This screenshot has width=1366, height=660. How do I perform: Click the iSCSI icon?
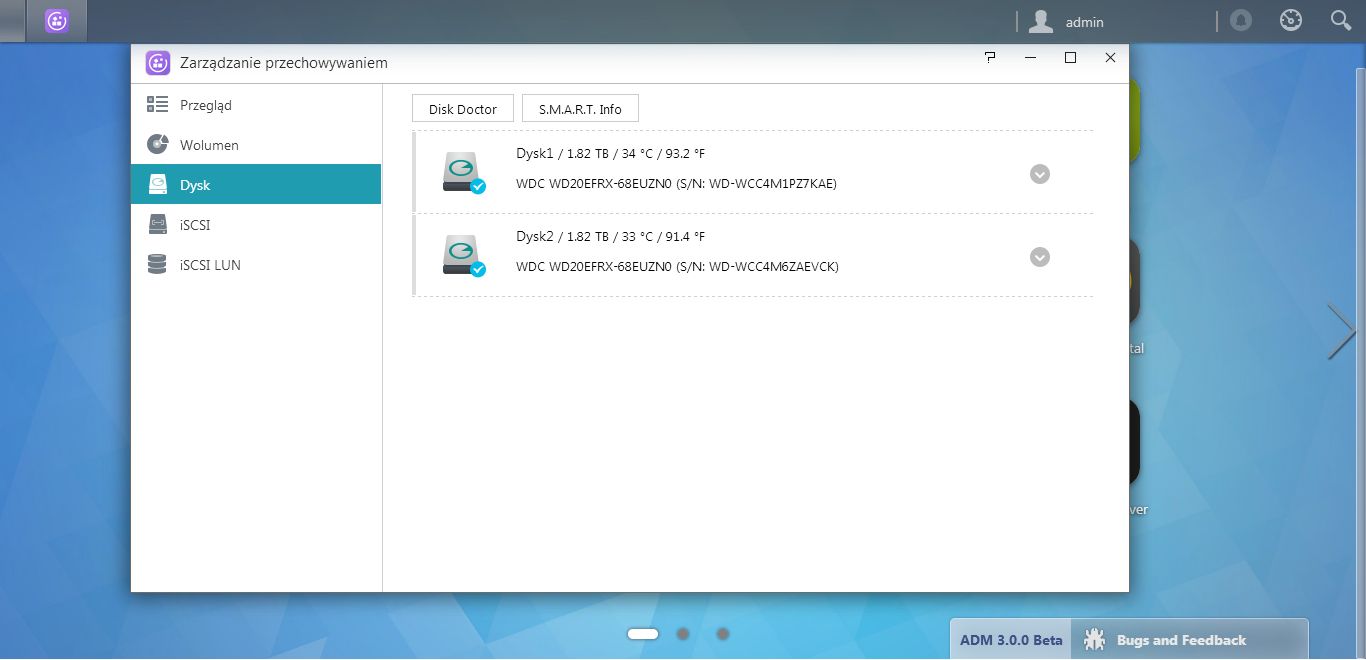[157, 224]
